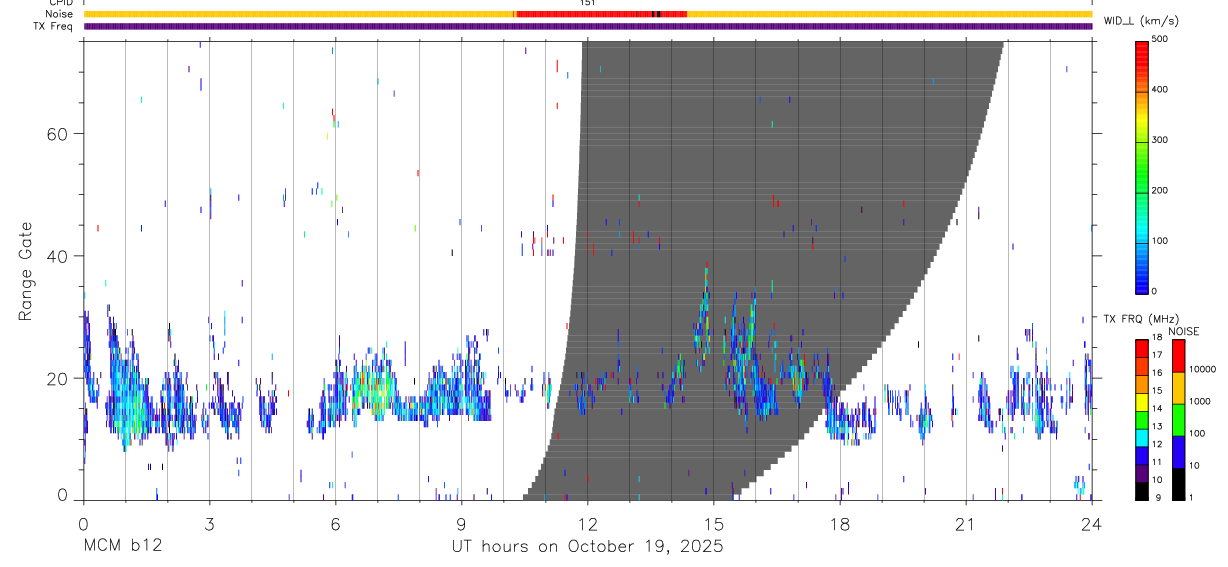The image size is (1228, 567).
Task: Click '12' on the TX FRQ scale
Action: [x=1157, y=444]
